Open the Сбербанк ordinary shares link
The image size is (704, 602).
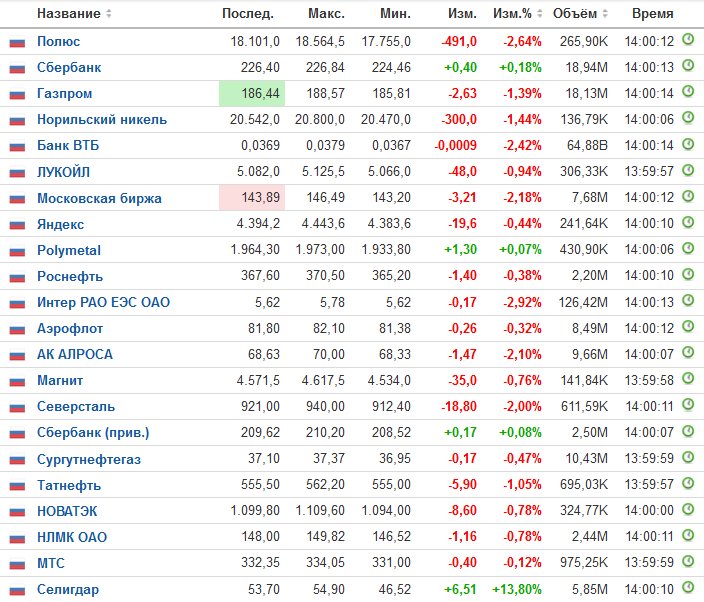pyautogui.click(x=69, y=67)
